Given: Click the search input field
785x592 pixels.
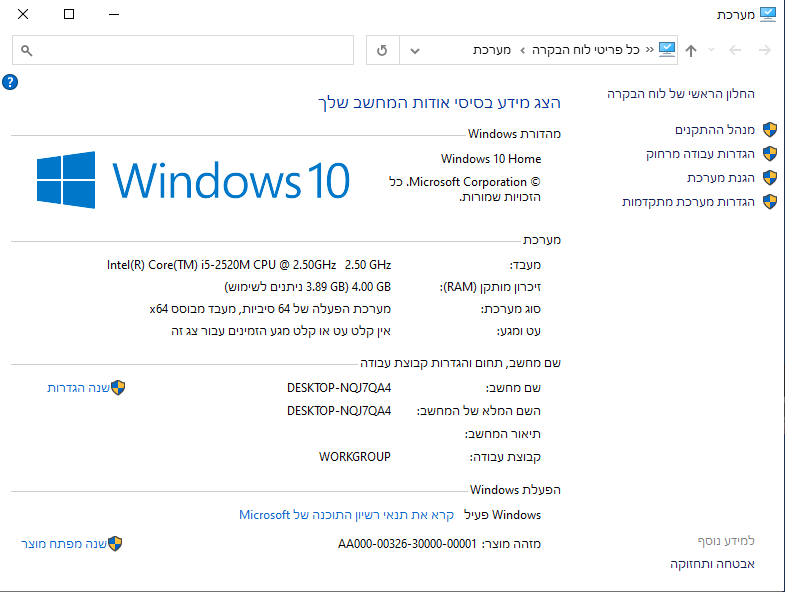Looking at the screenshot, I should (183, 50).
